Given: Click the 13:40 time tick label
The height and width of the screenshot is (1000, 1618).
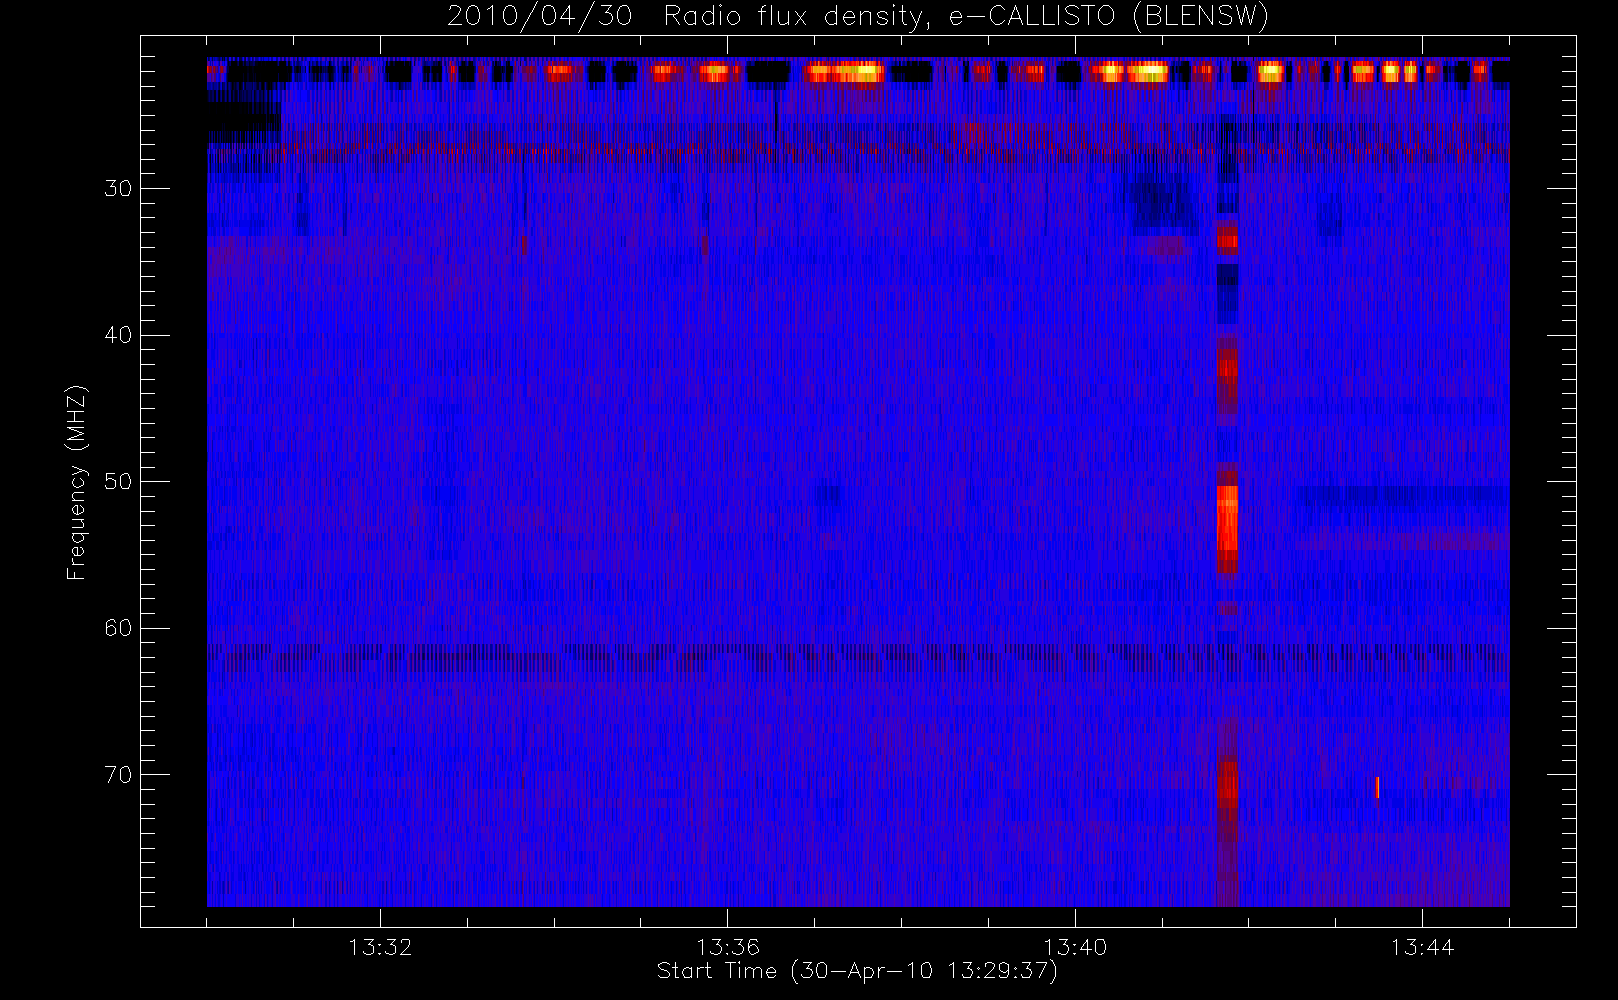Looking at the screenshot, I should coord(1075,946).
